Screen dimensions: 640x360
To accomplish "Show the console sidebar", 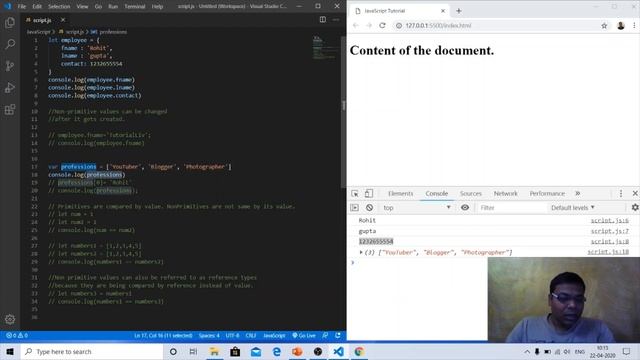I will [x=354, y=207].
